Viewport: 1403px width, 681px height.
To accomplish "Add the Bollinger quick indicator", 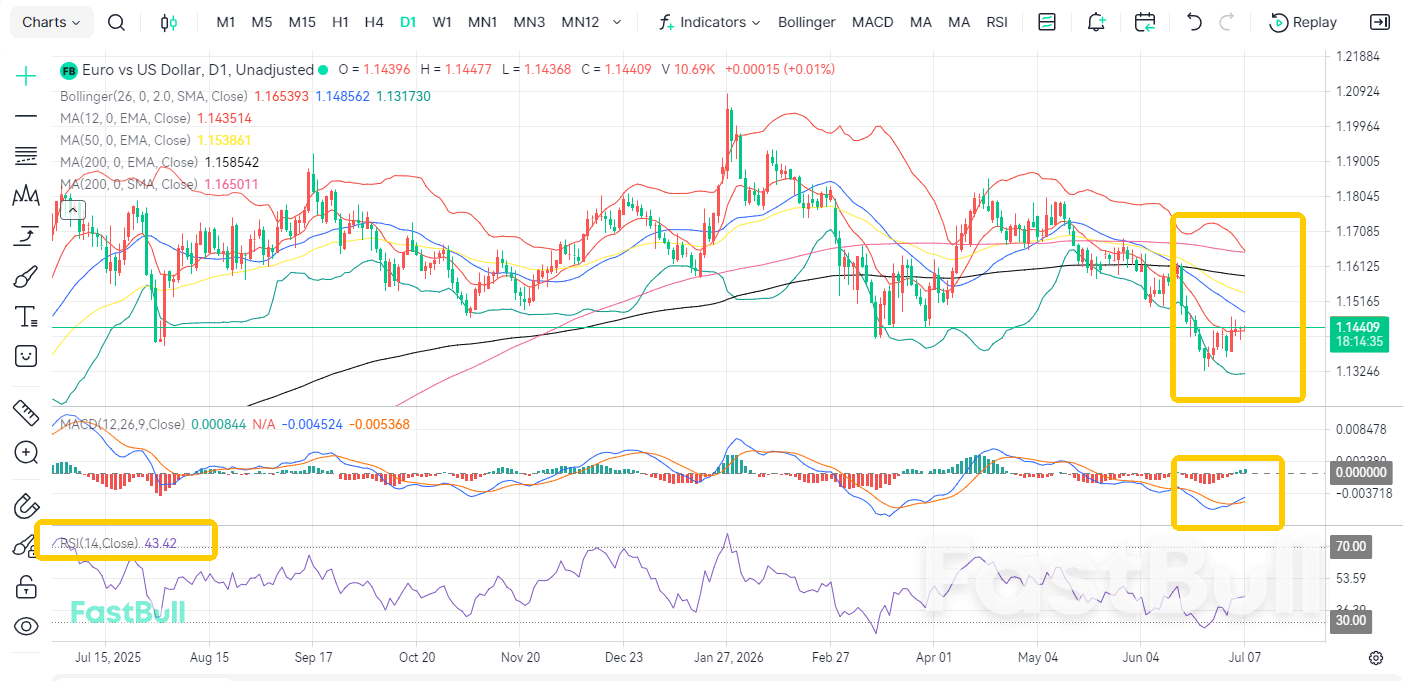I will click(x=806, y=22).
